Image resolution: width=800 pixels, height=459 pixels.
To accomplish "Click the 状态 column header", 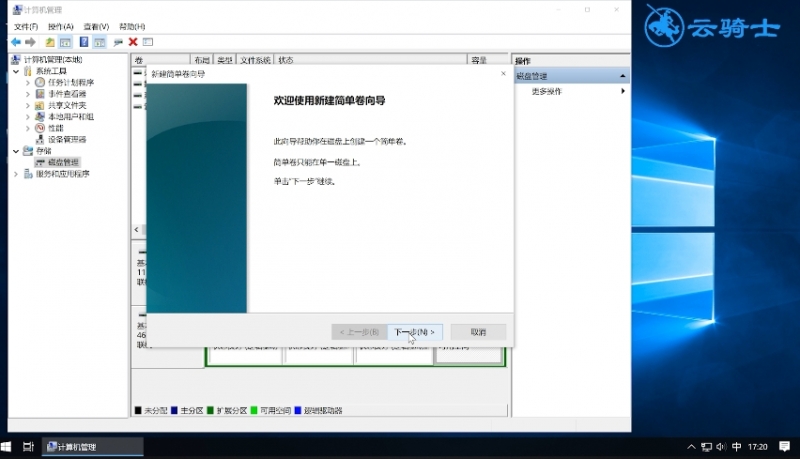I will click(x=370, y=60).
